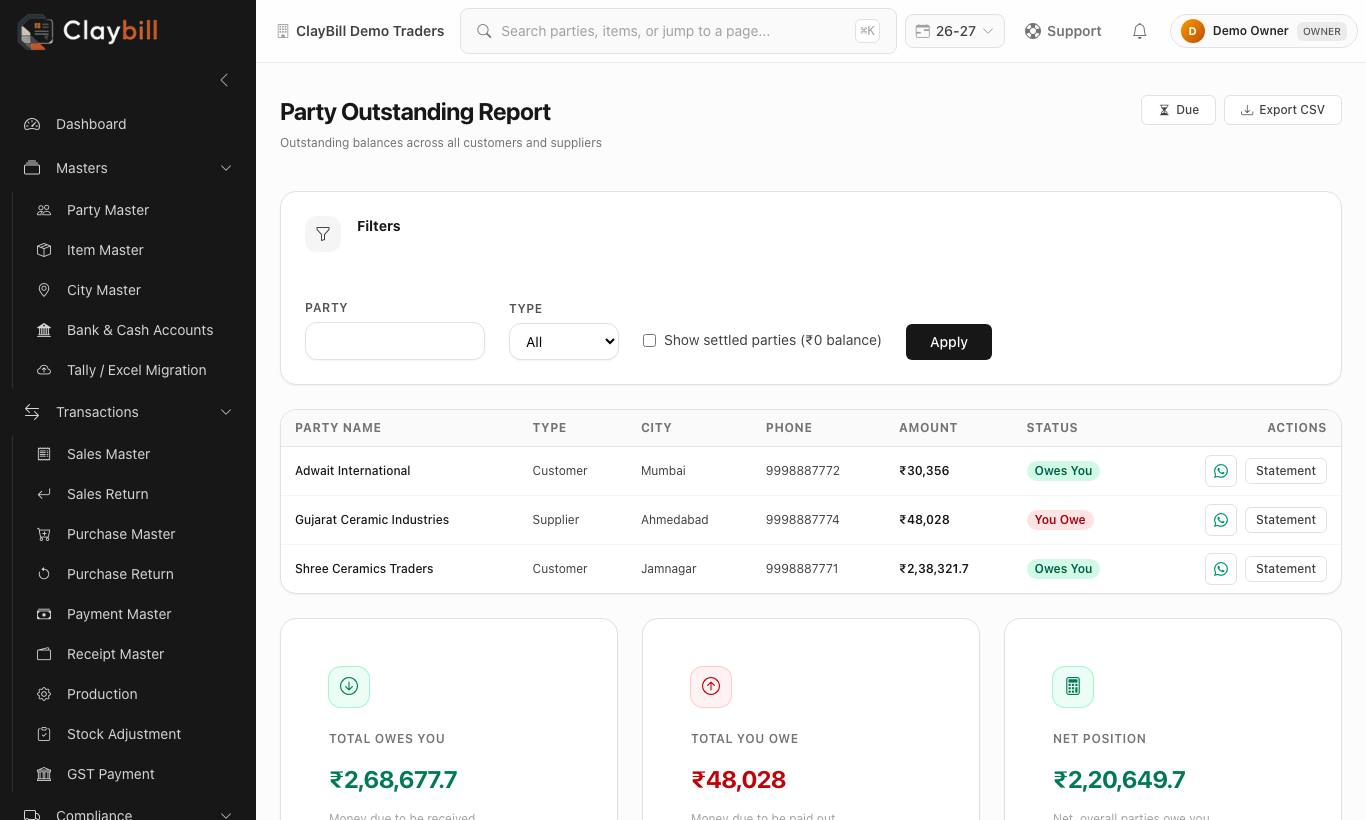
Task: Click the Claybill logo icon
Action: pos(35,31)
